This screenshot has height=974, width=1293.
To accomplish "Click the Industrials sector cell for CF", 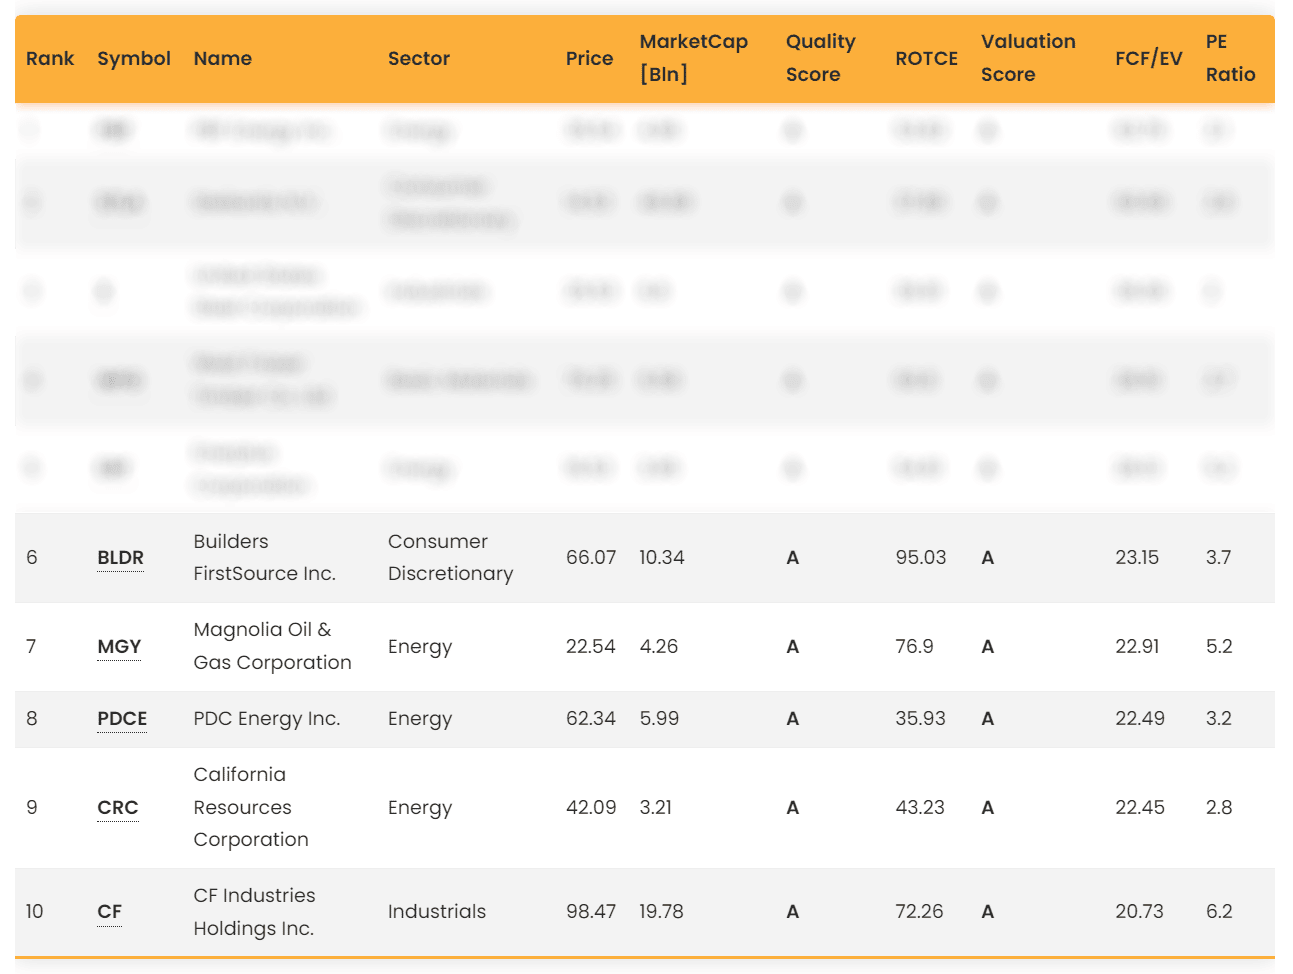I will 436,912.
